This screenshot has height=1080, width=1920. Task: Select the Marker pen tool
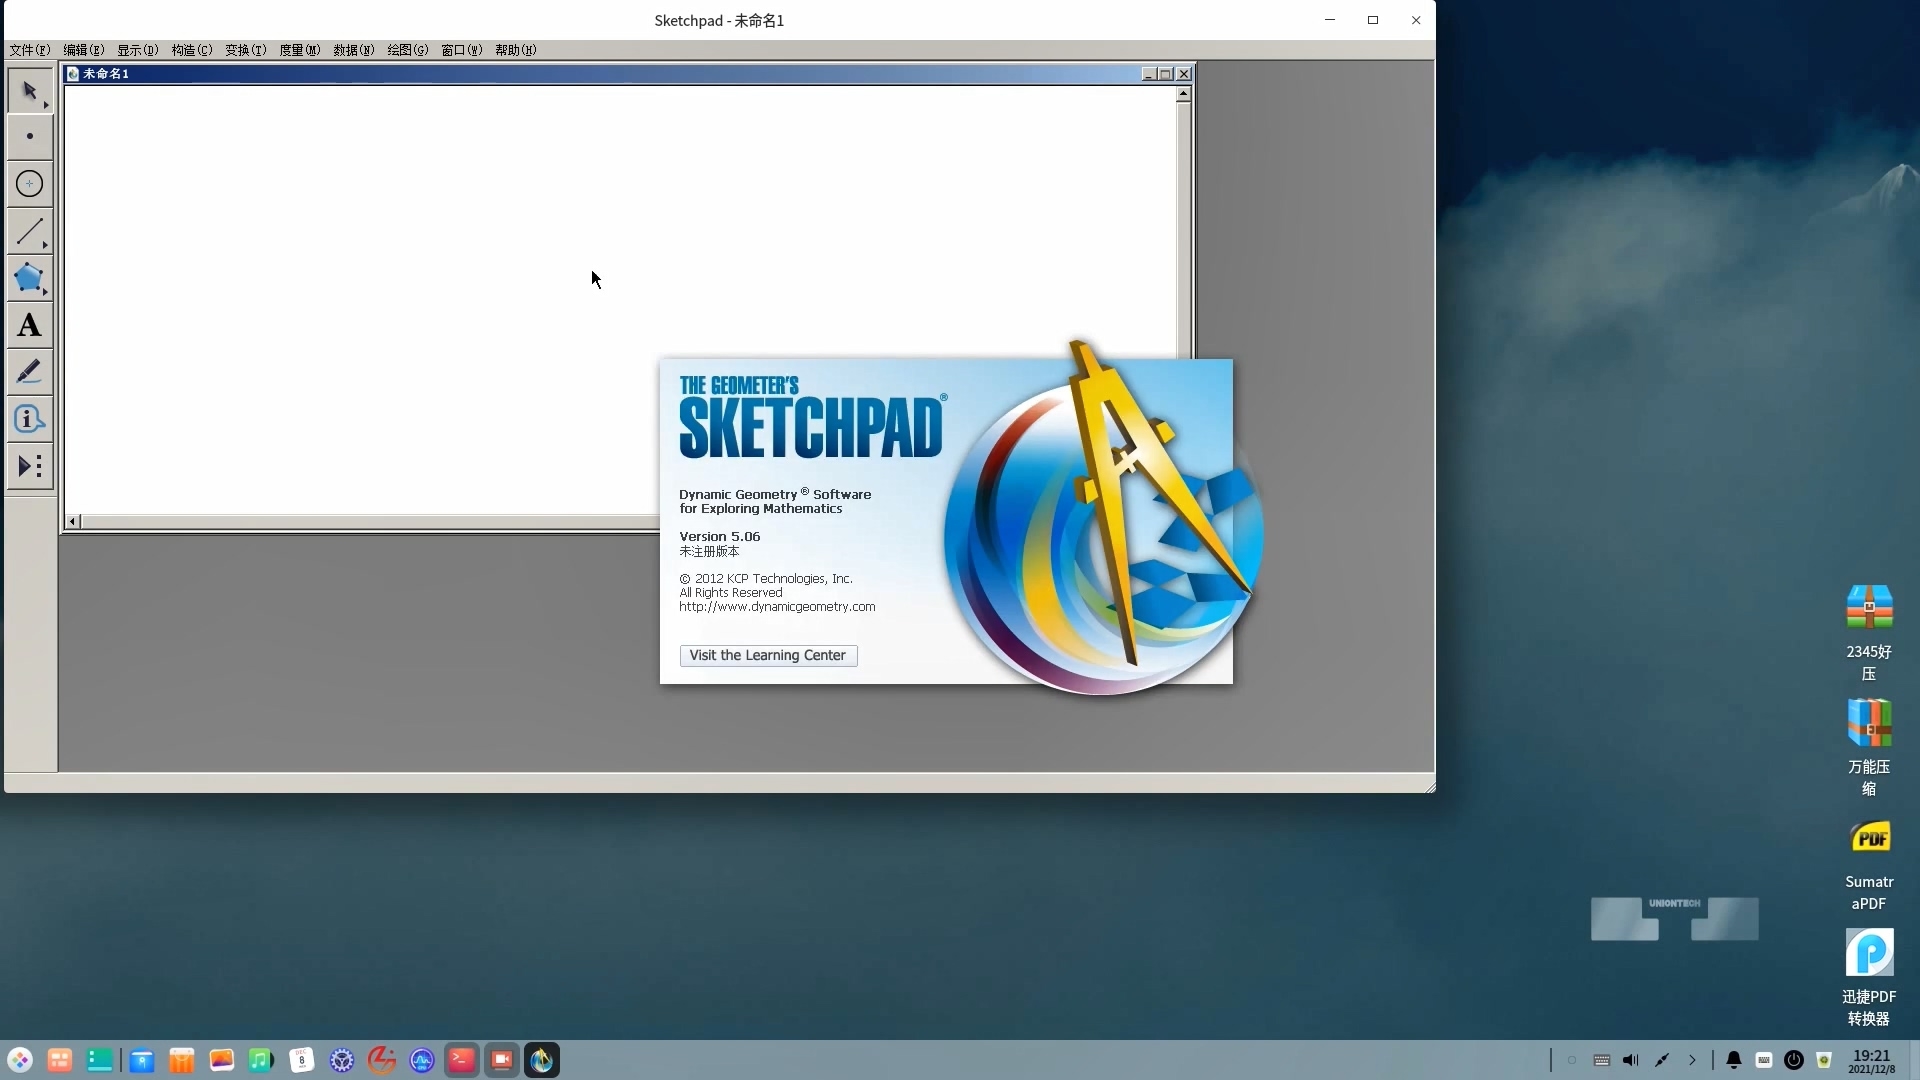pyautogui.click(x=30, y=372)
